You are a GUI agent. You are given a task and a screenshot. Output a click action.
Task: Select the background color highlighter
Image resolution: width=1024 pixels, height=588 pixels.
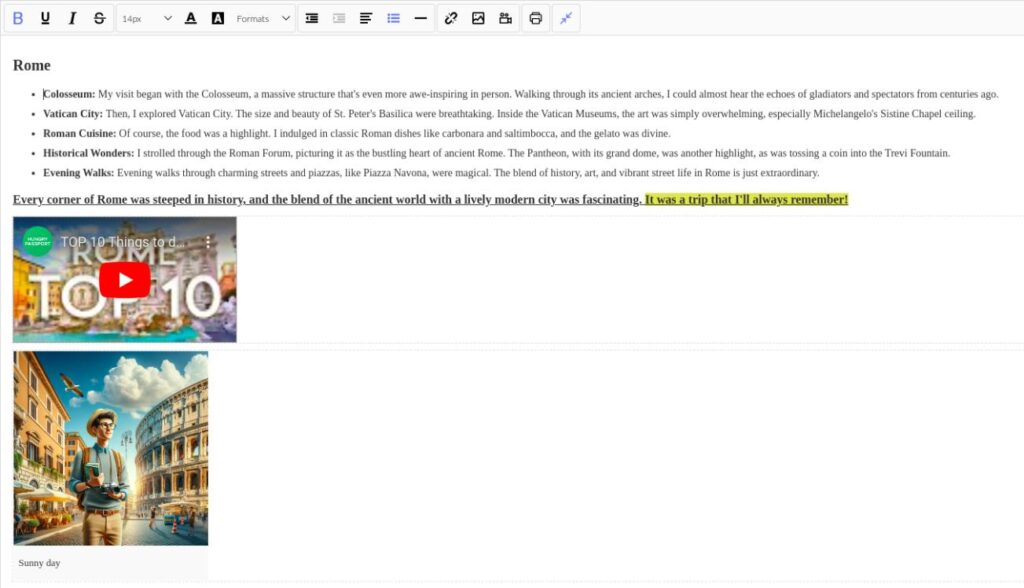(x=218, y=17)
